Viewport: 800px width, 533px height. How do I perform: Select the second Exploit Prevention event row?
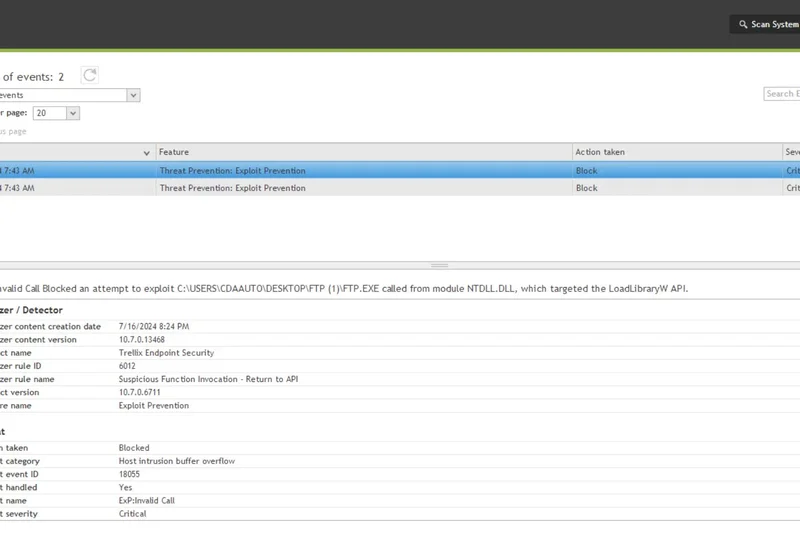click(400, 188)
